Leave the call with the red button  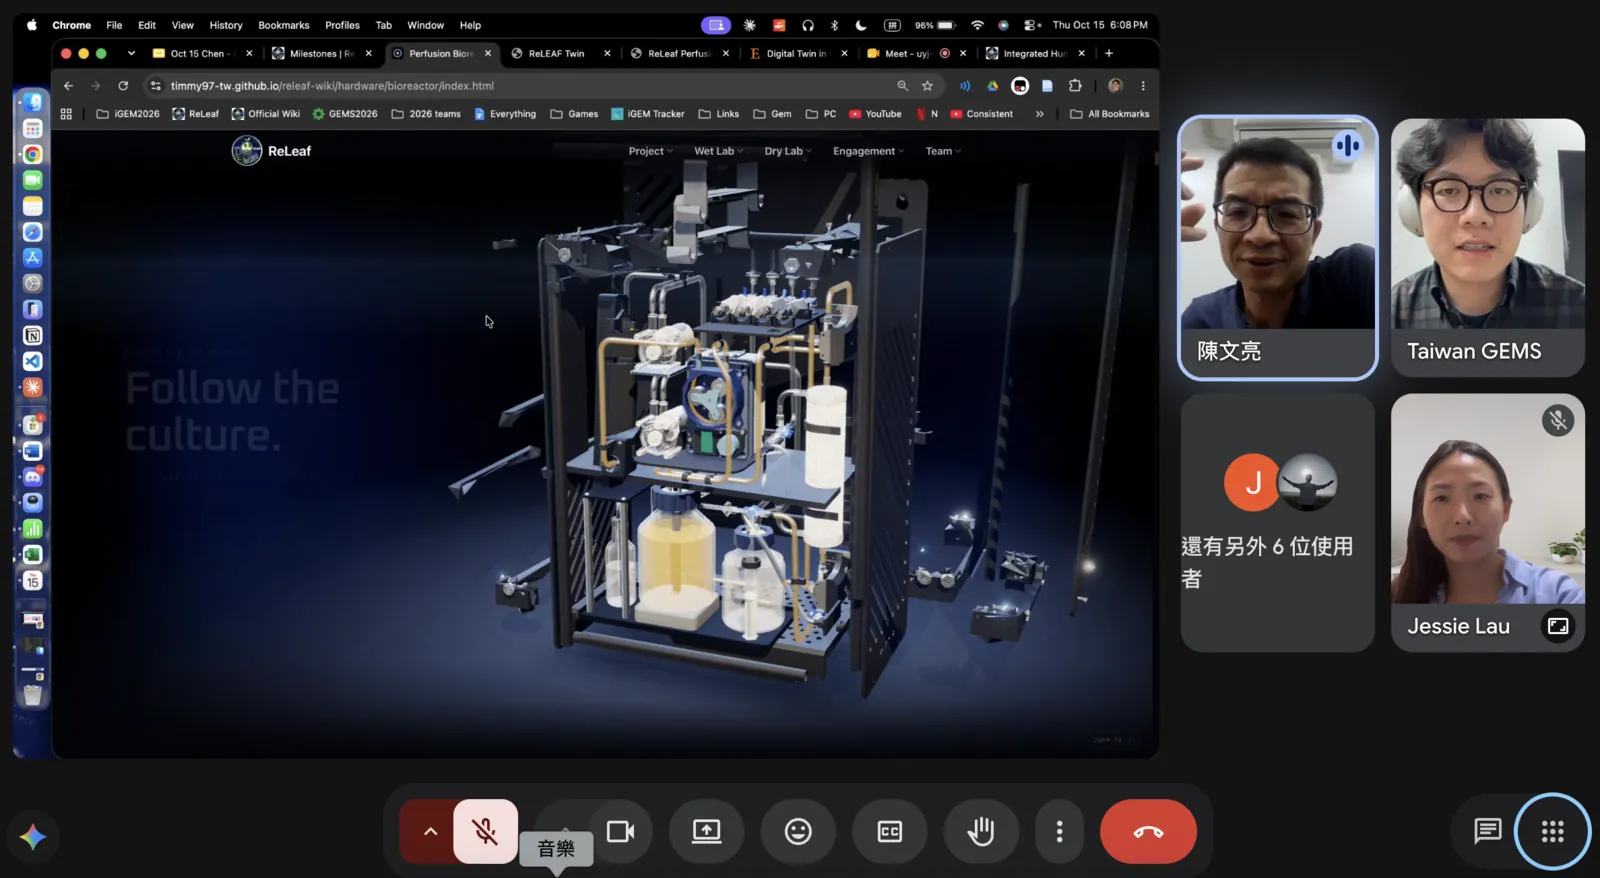tap(1148, 831)
